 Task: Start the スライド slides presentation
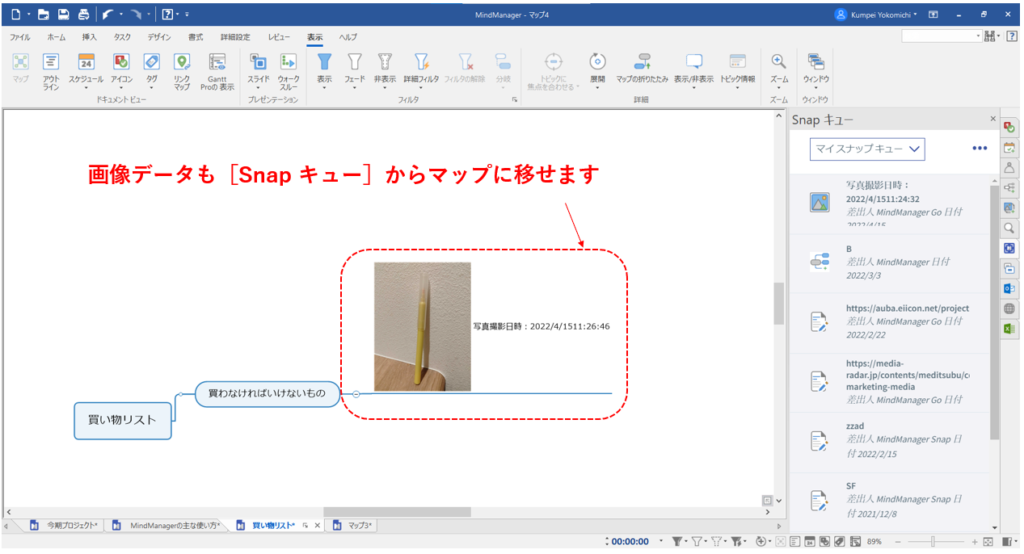coord(258,69)
